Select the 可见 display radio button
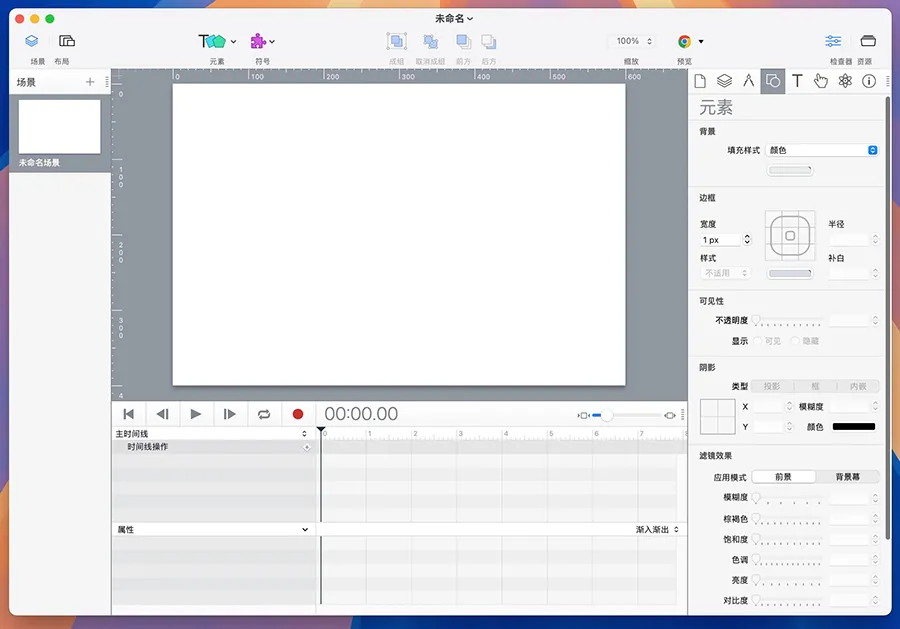This screenshot has width=900, height=629. [758, 341]
